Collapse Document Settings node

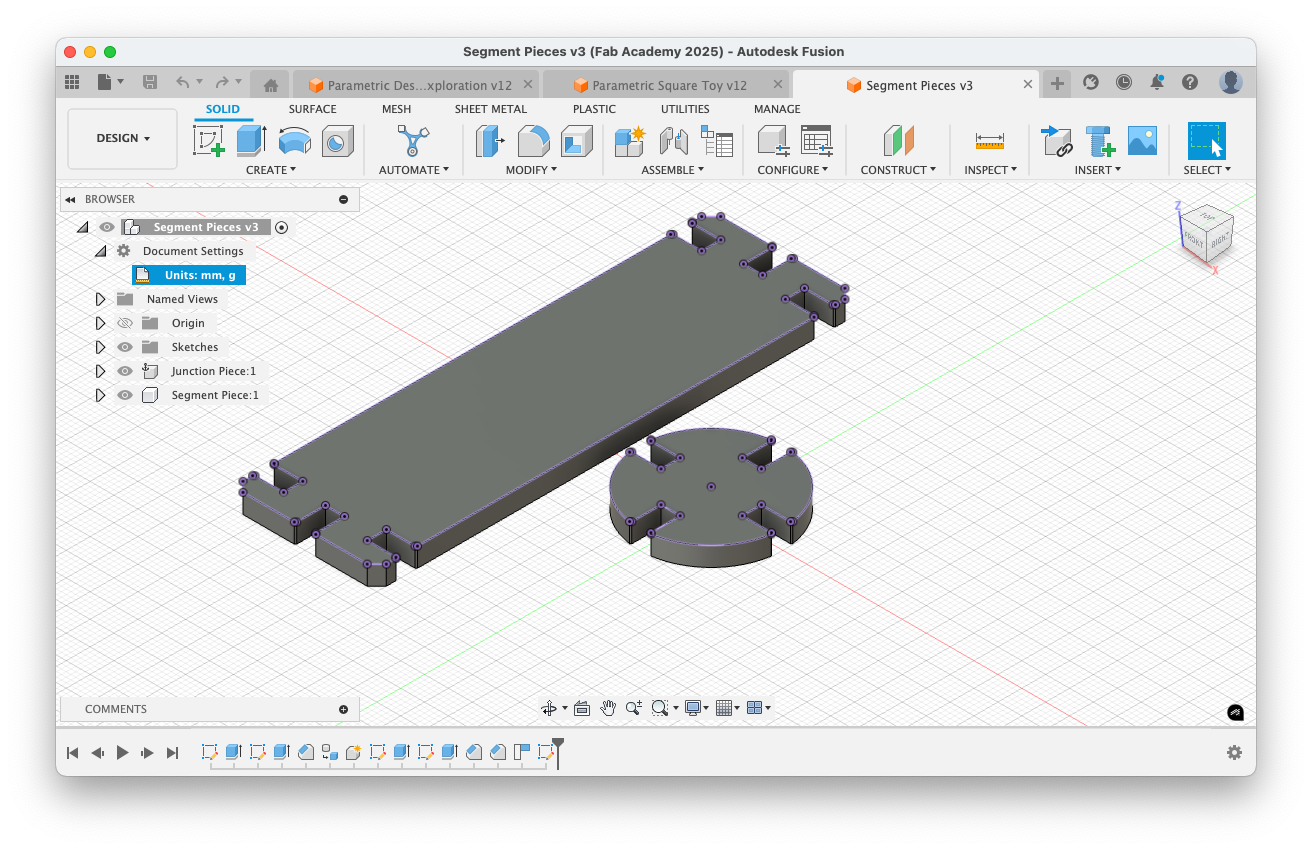100,251
